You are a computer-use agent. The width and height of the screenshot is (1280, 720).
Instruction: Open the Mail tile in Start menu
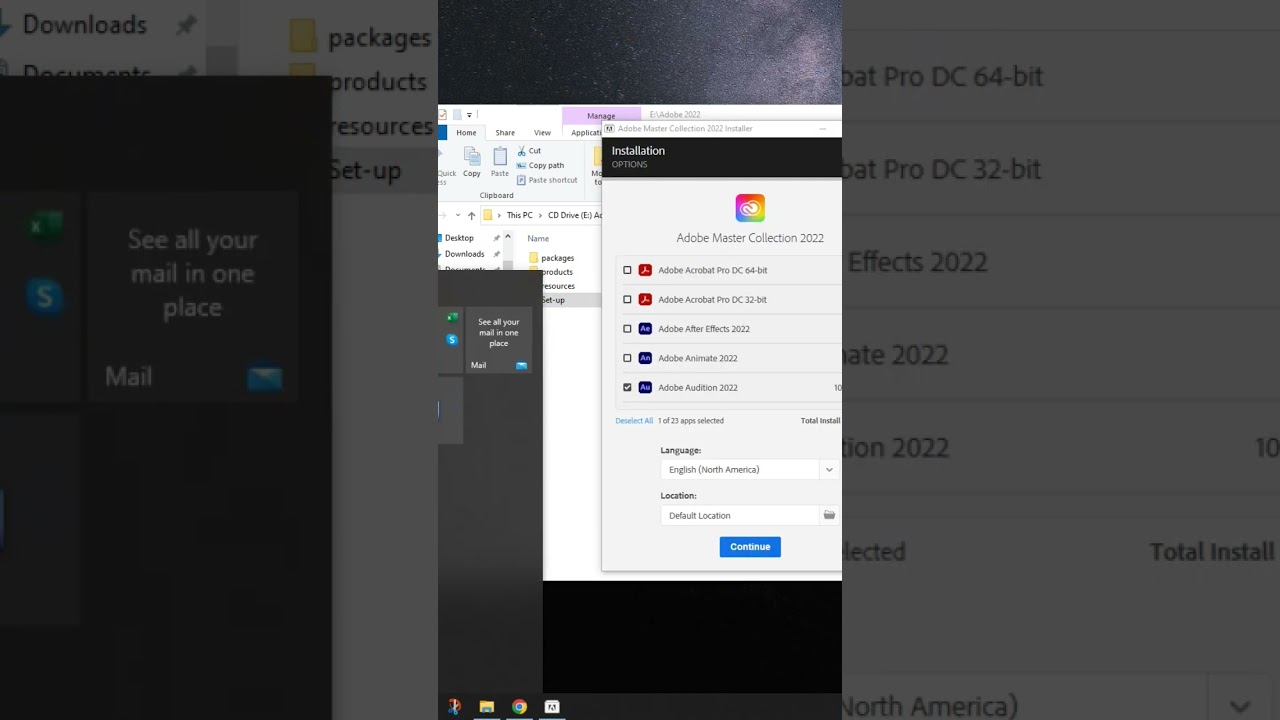tap(498, 340)
